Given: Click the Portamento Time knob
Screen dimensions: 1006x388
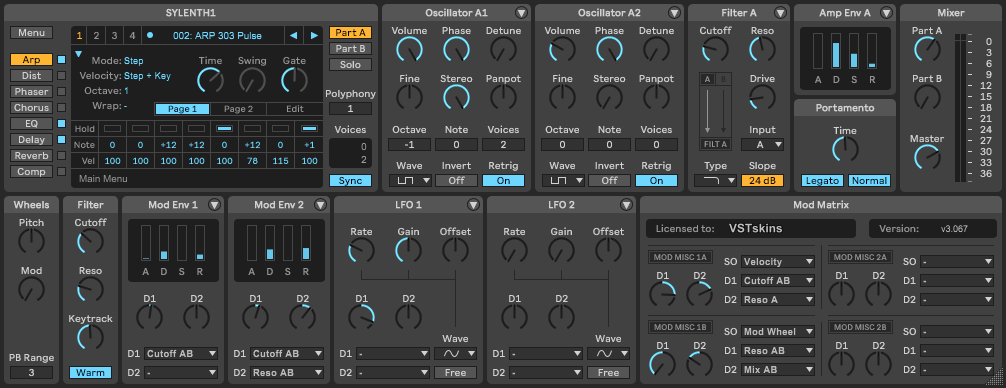Looking at the screenshot, I should tap(845, 149).
